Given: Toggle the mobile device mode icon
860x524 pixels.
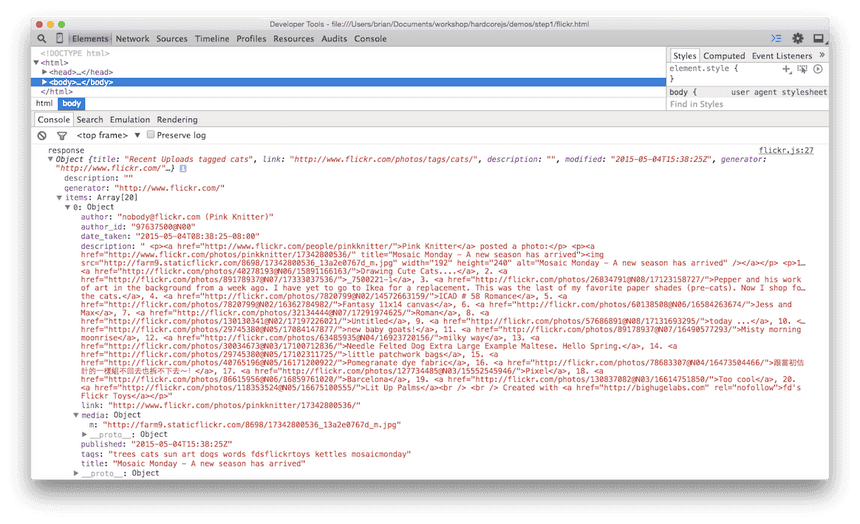Looking at the screenshot, I should [x=60, y=39].
